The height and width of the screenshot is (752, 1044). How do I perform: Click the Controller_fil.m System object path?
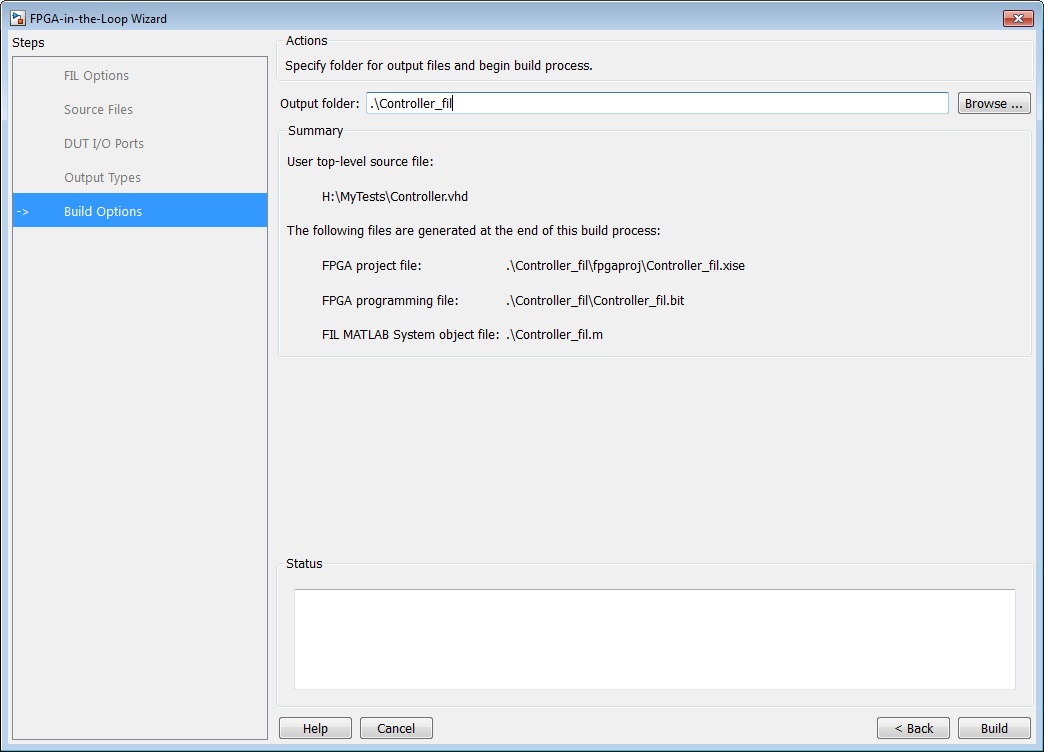(554, 335)
